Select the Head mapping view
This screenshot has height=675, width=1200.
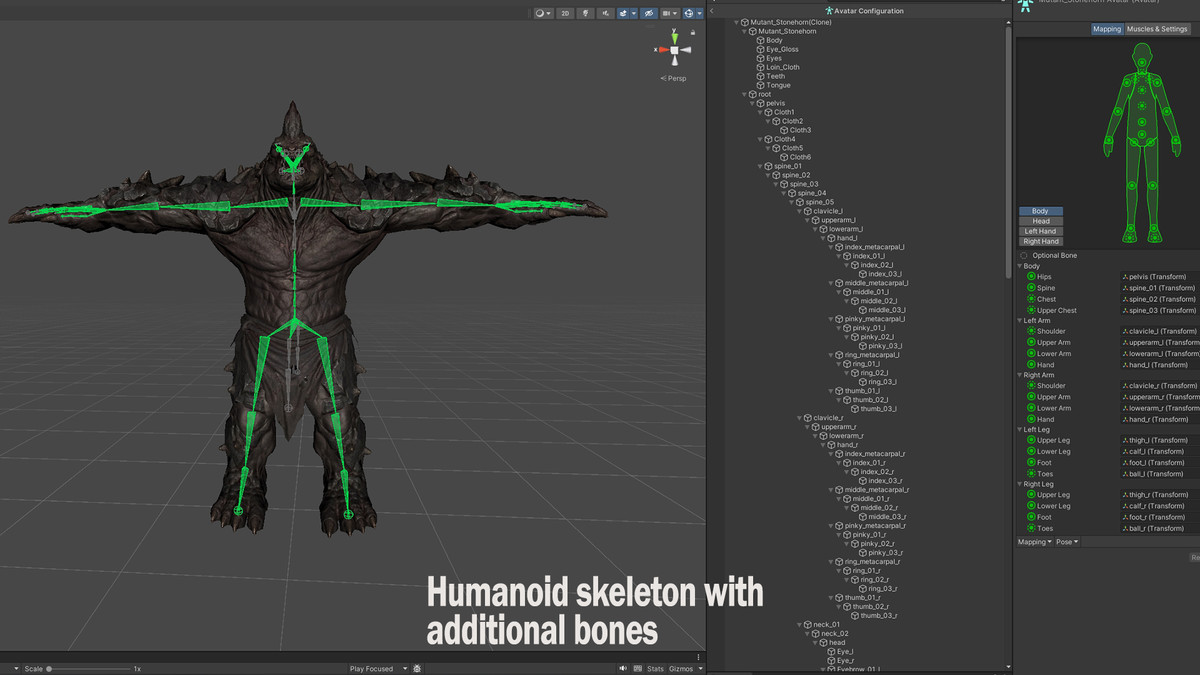pos(1040,221)
